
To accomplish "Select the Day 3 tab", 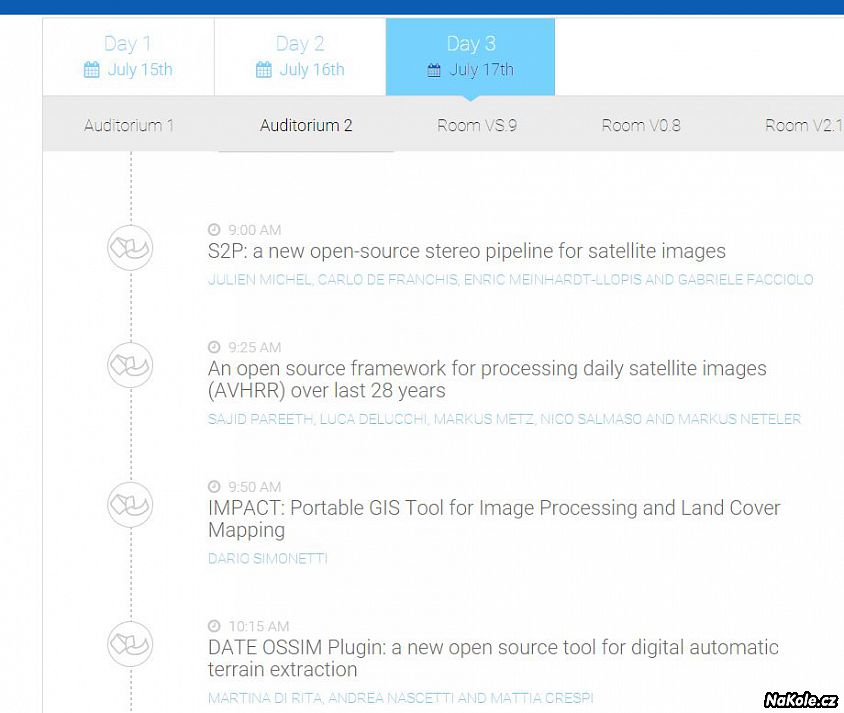I will [x=470, y=56].
